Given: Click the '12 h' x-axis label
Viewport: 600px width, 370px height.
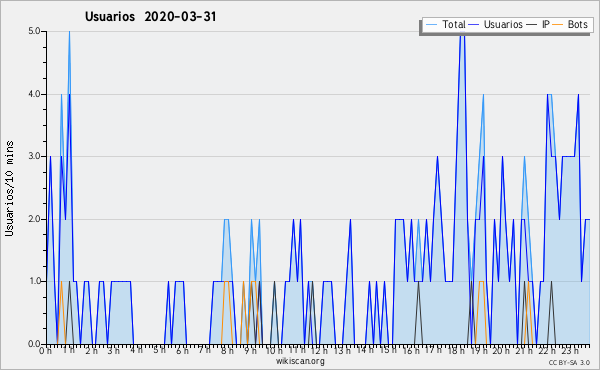Looking at the screenshot, I should [x=320, y=350].
